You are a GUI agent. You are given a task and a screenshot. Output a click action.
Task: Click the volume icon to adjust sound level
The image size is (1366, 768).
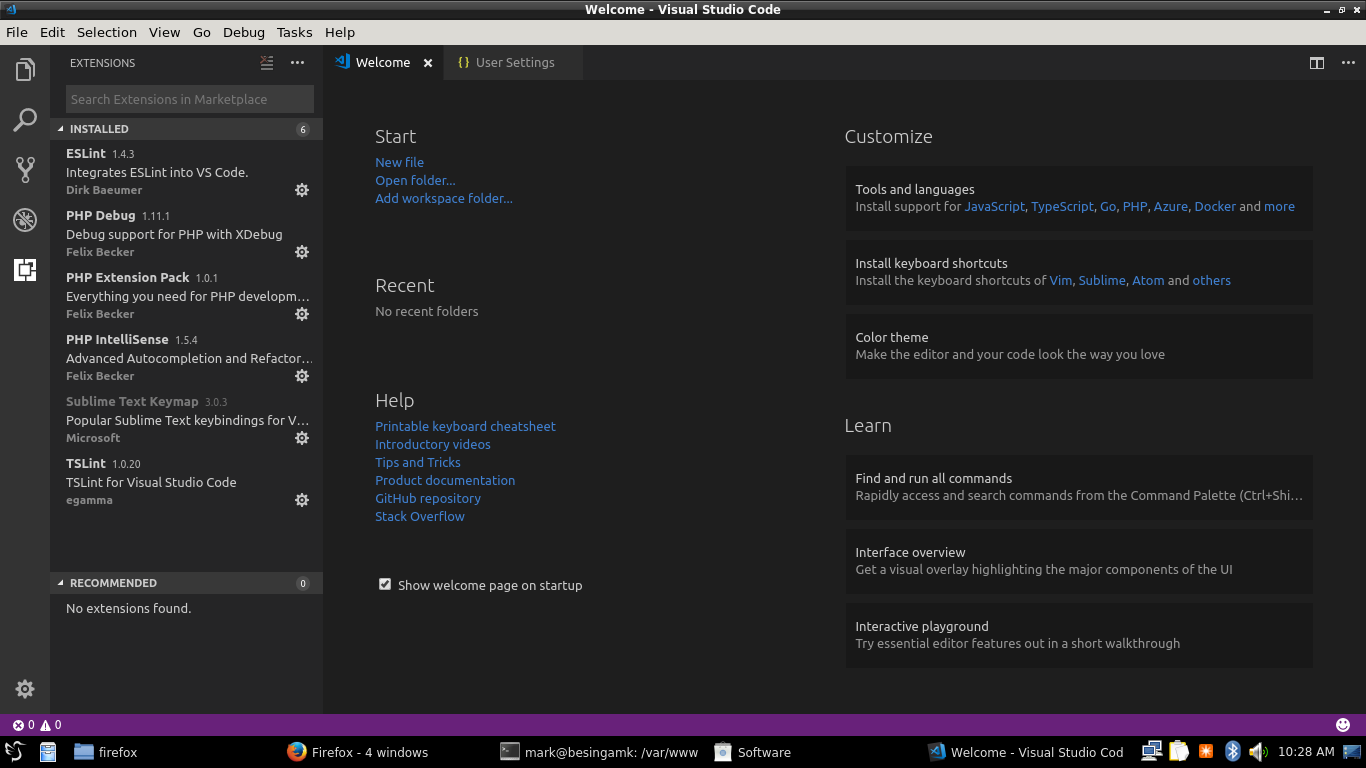(1256, 751)
